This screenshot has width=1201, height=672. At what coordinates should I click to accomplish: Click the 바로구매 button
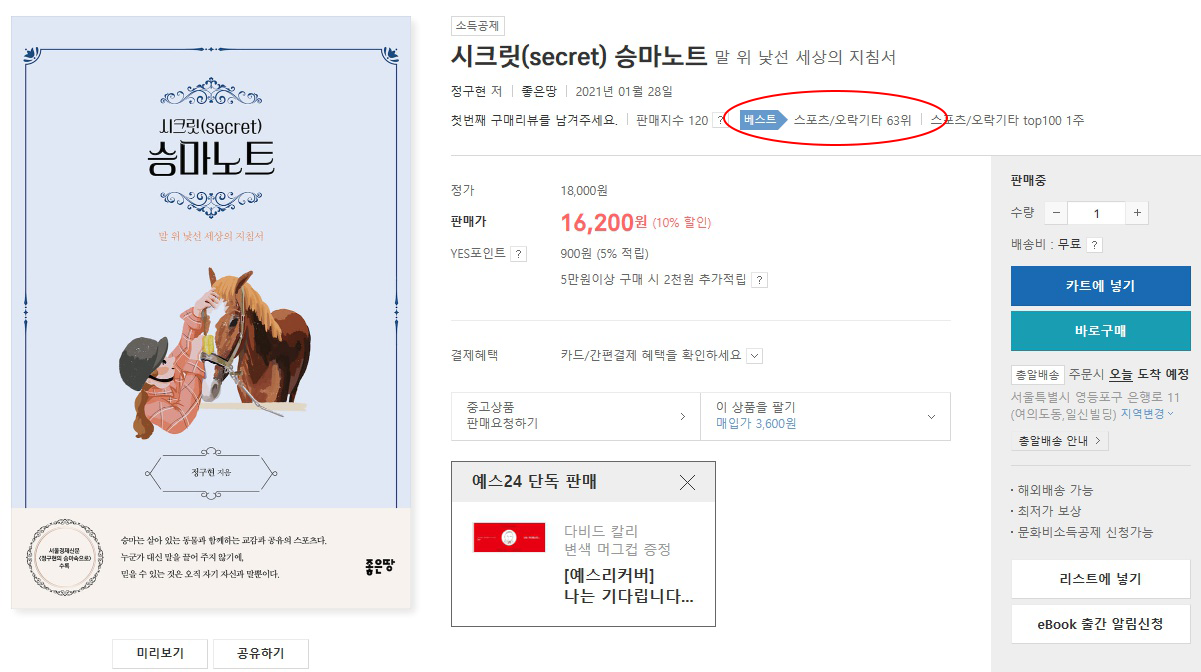(1101, 331)
